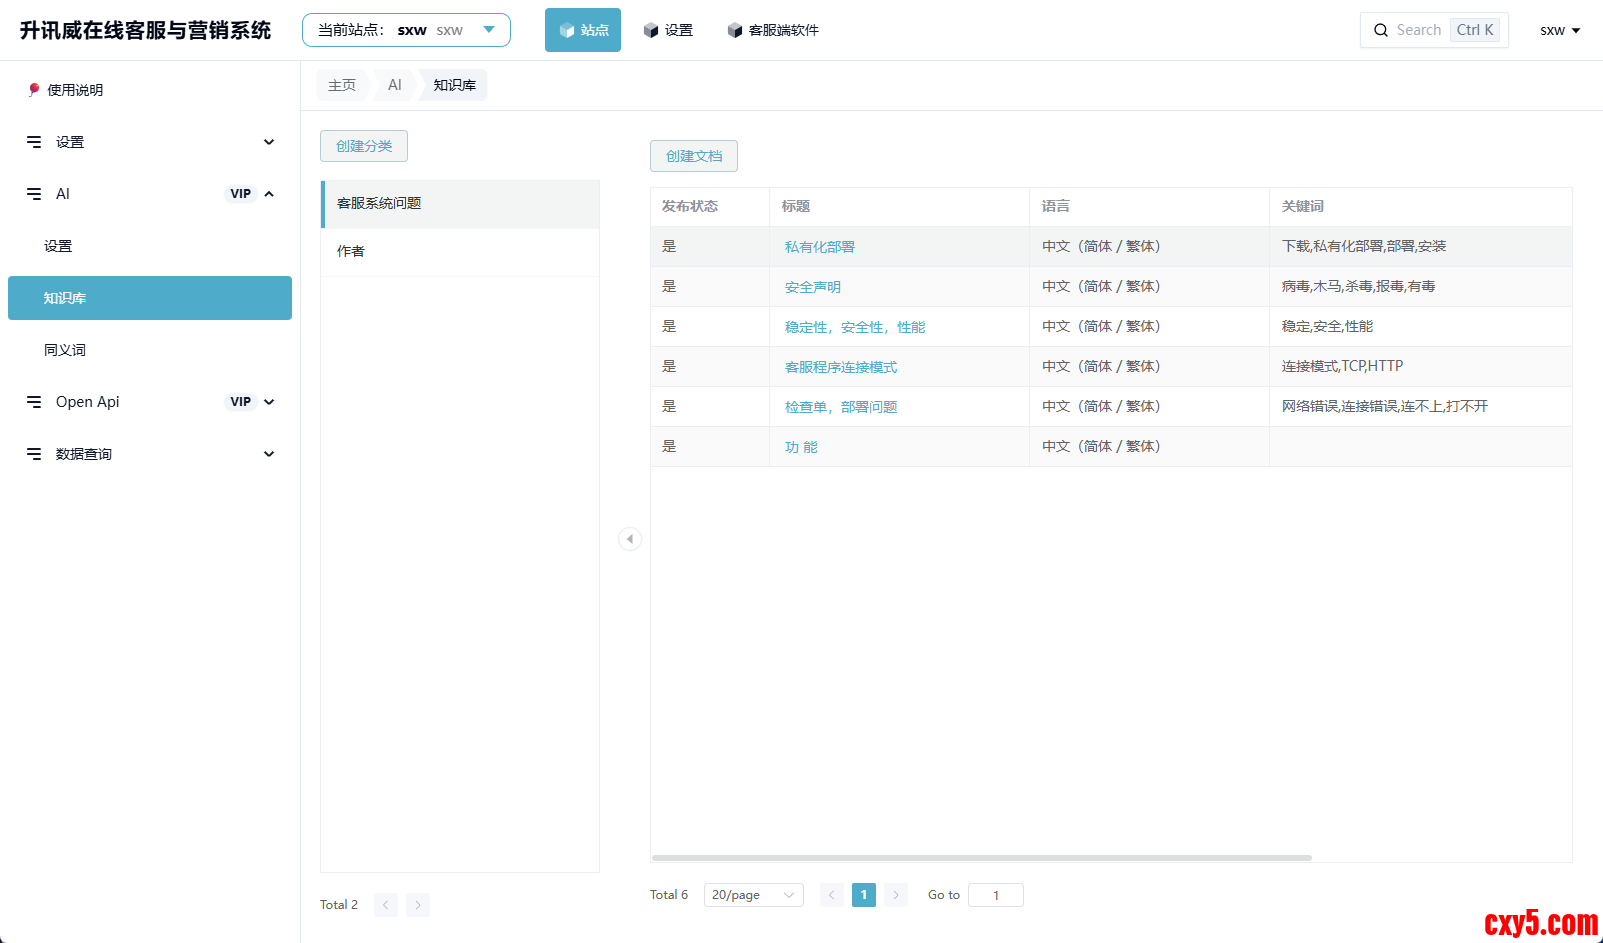Select 同义词 in the sidebar
The image size is (1603, 943).
click(x=65, y=350)
